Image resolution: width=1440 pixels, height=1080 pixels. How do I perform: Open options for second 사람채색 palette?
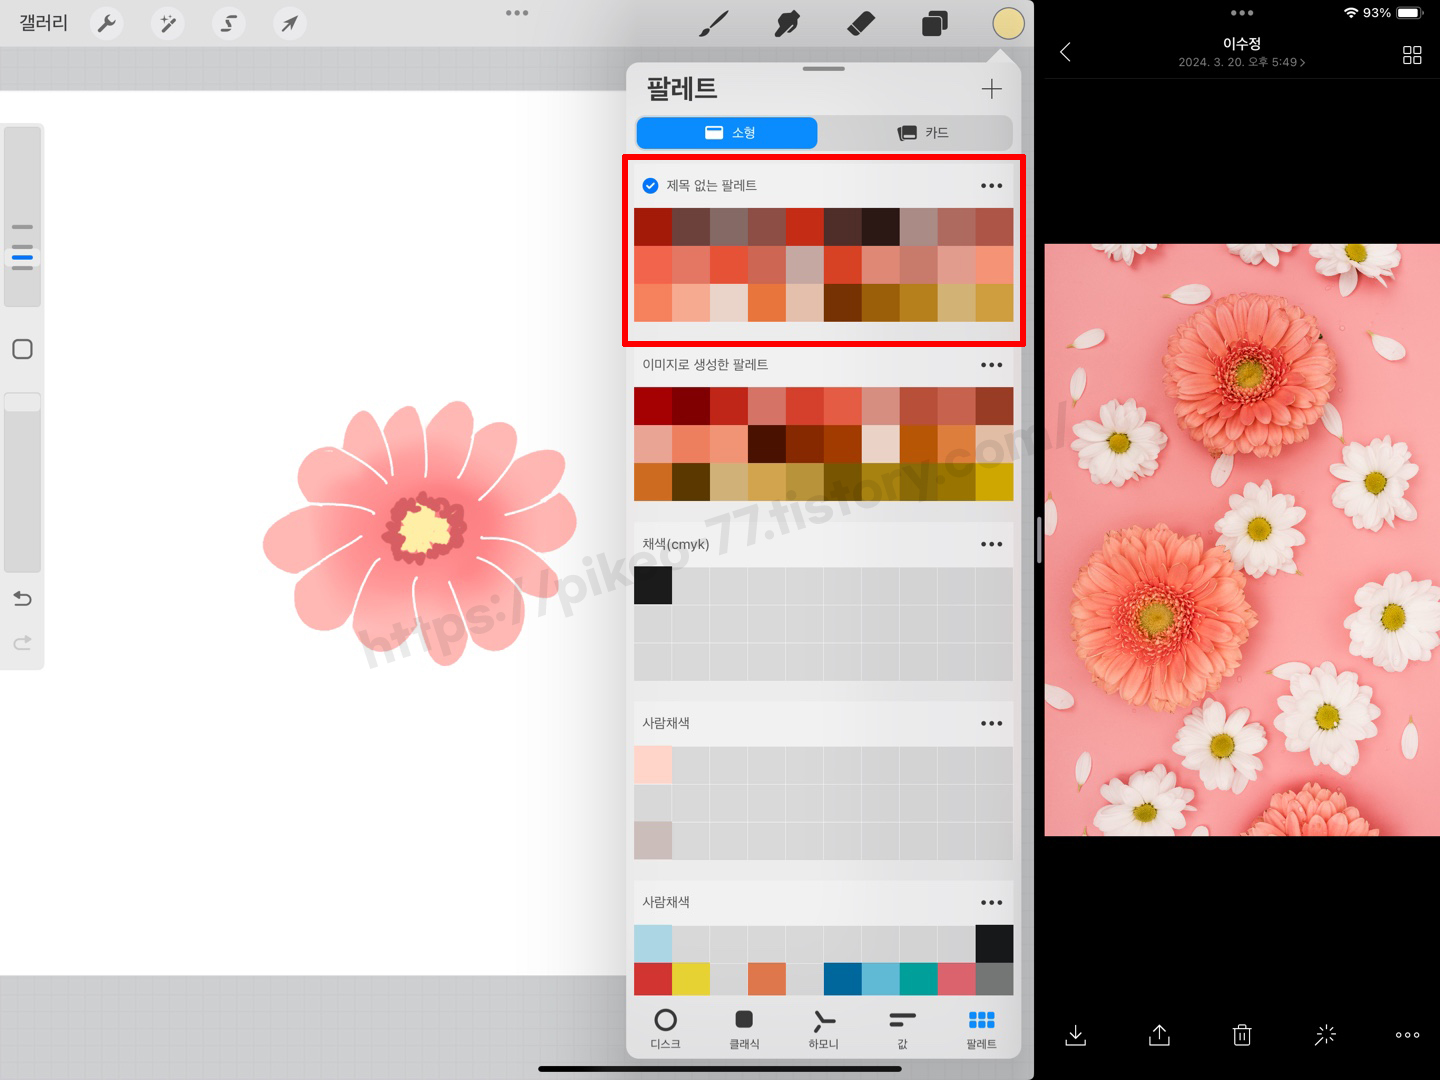tap(991, 902)
